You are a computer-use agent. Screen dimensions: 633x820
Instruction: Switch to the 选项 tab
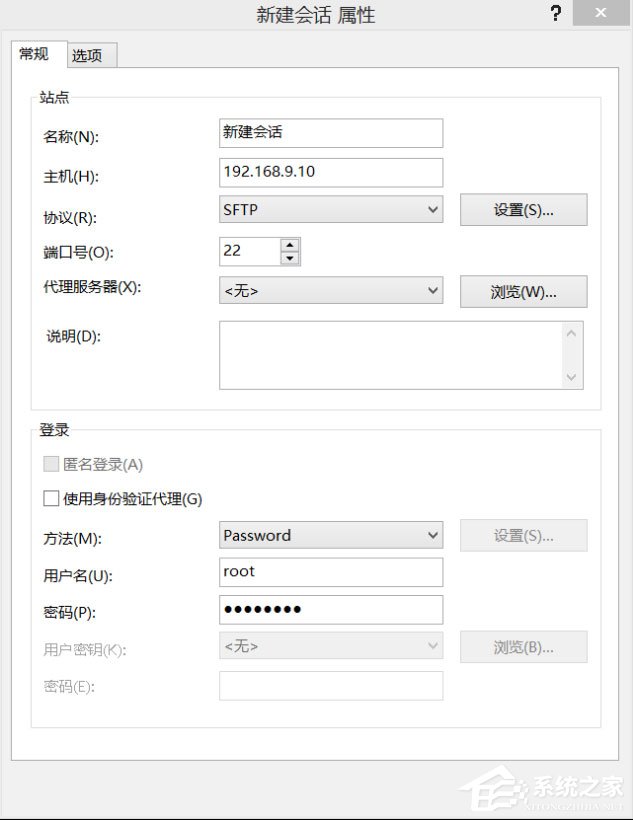(x=87, y=55)
